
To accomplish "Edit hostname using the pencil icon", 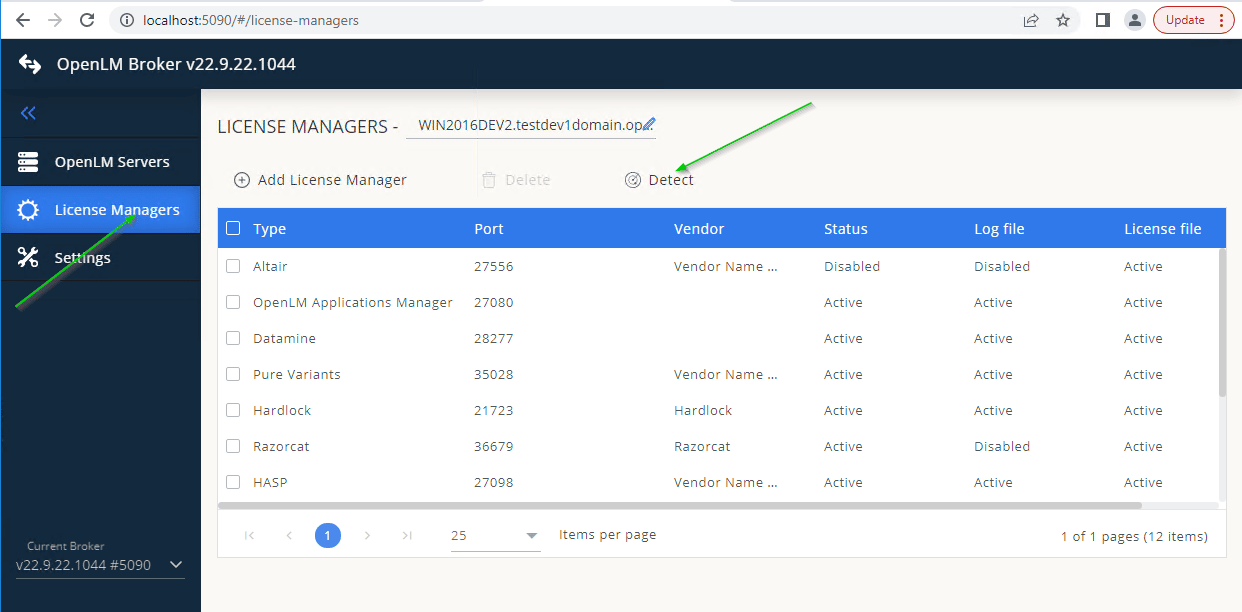I will pyautogui.click(x=650, y=124).
